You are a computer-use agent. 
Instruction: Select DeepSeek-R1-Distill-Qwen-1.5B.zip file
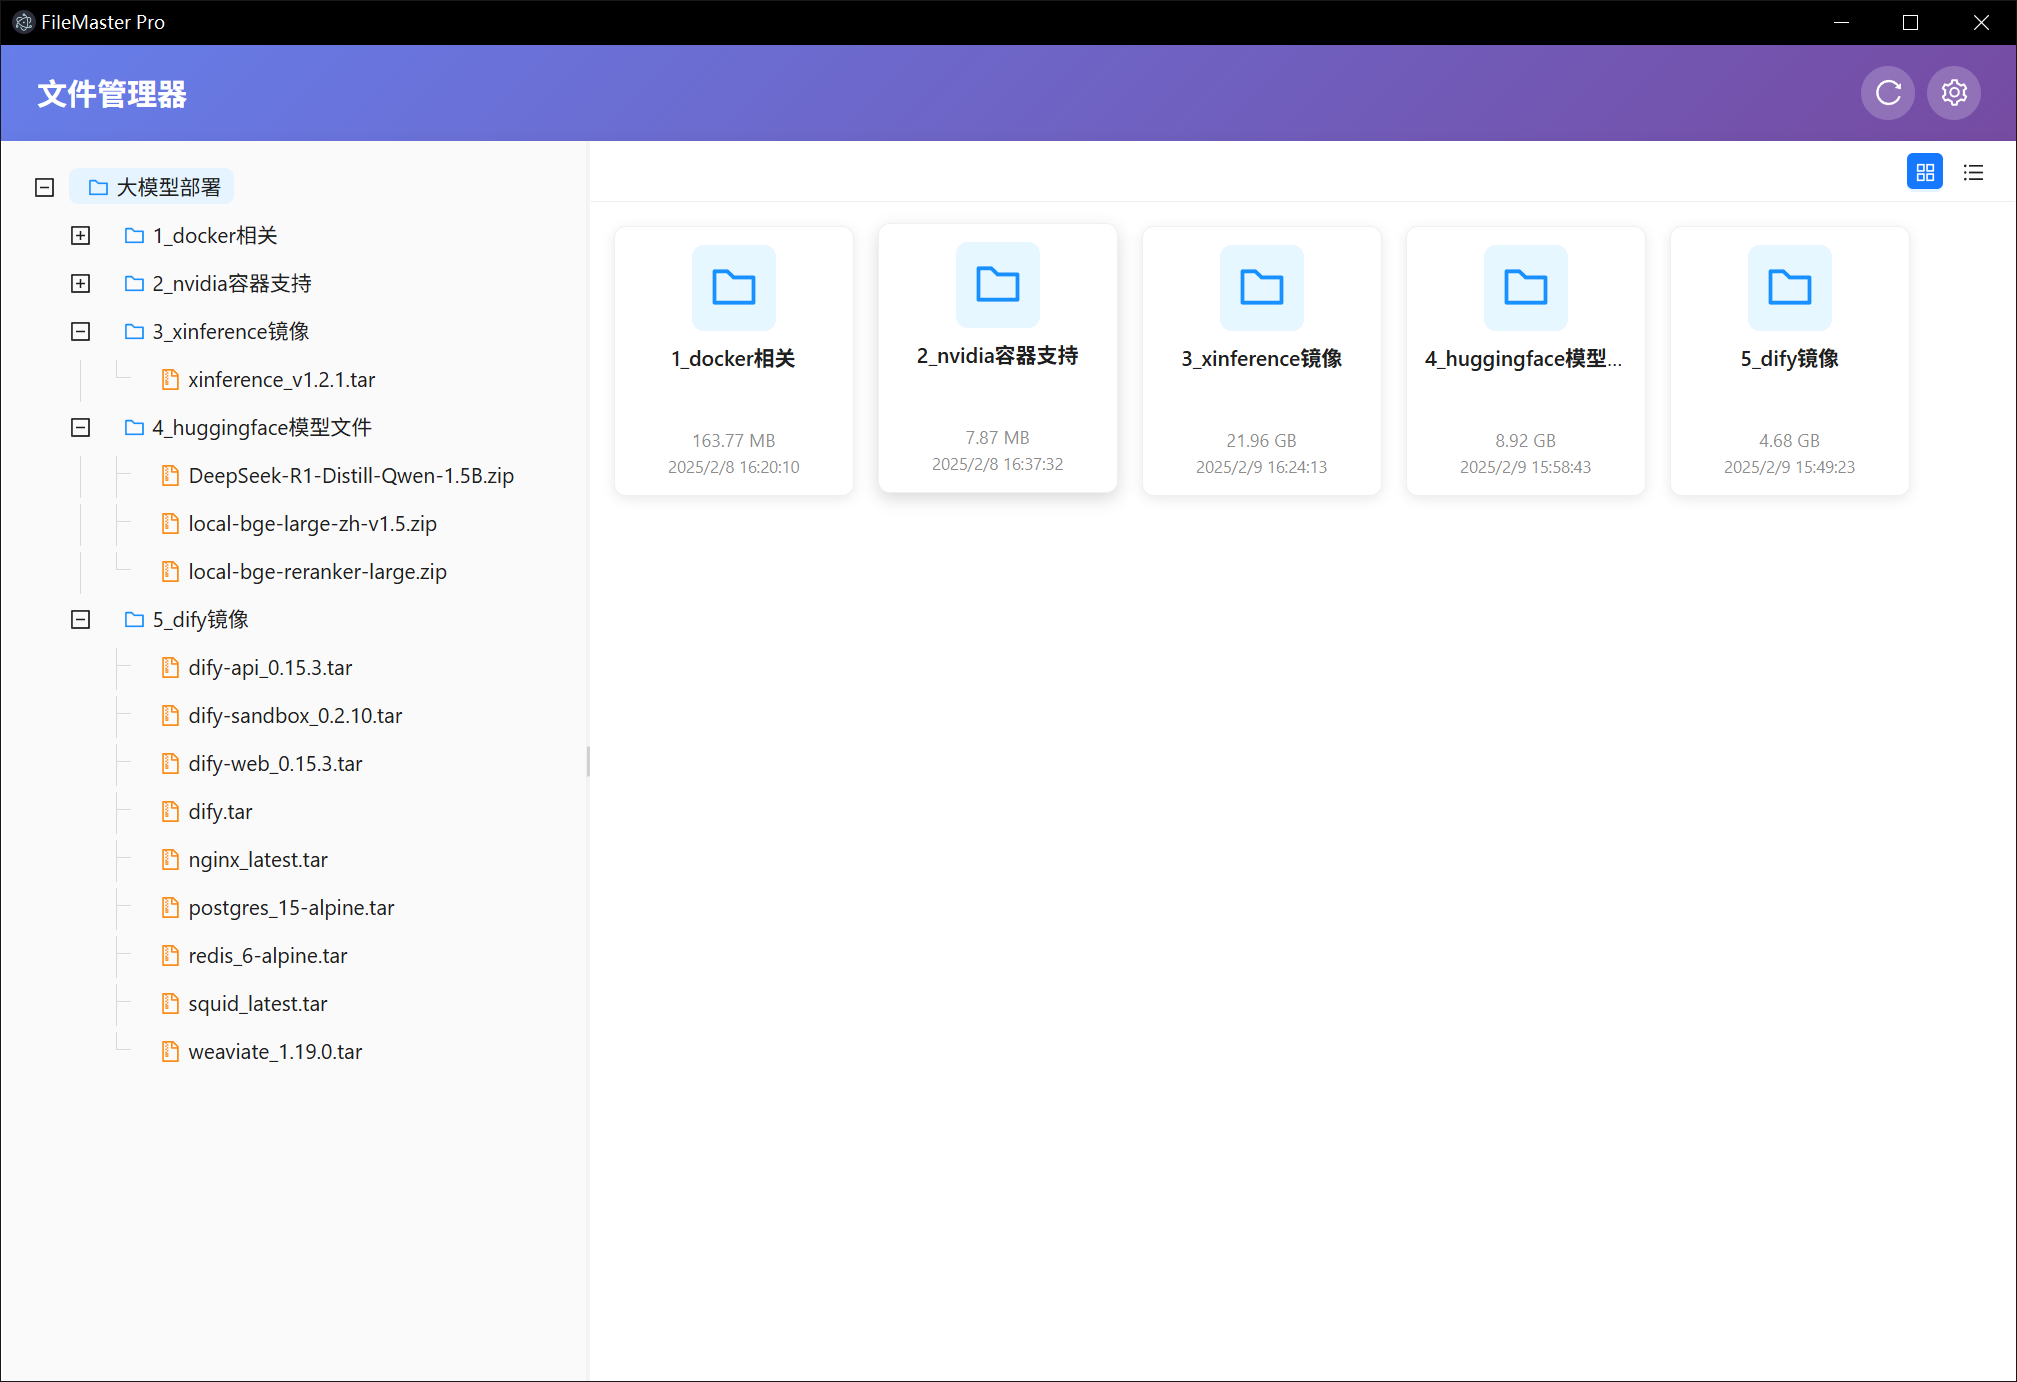[x=338, y=475]
